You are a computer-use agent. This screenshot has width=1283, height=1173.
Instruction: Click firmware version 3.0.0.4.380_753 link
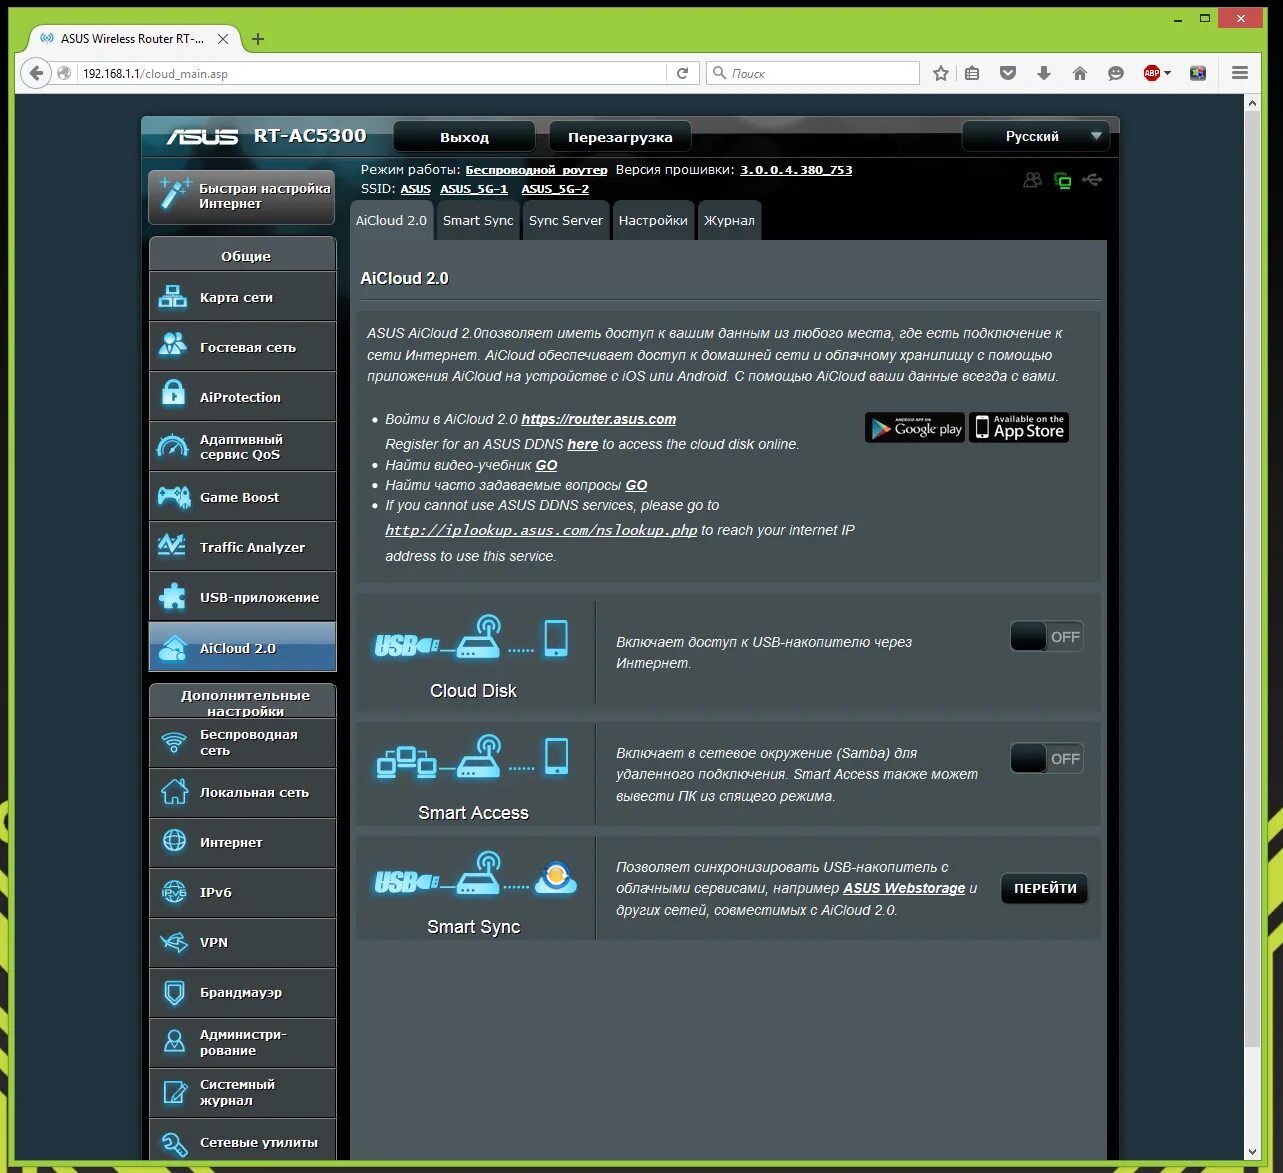click(x=796, y=170)
